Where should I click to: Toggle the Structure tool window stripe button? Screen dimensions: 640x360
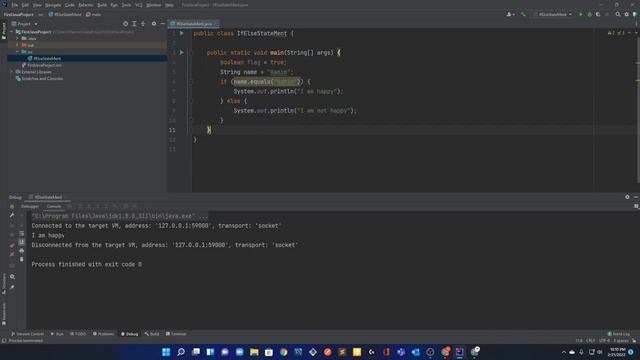coord(4,284)
